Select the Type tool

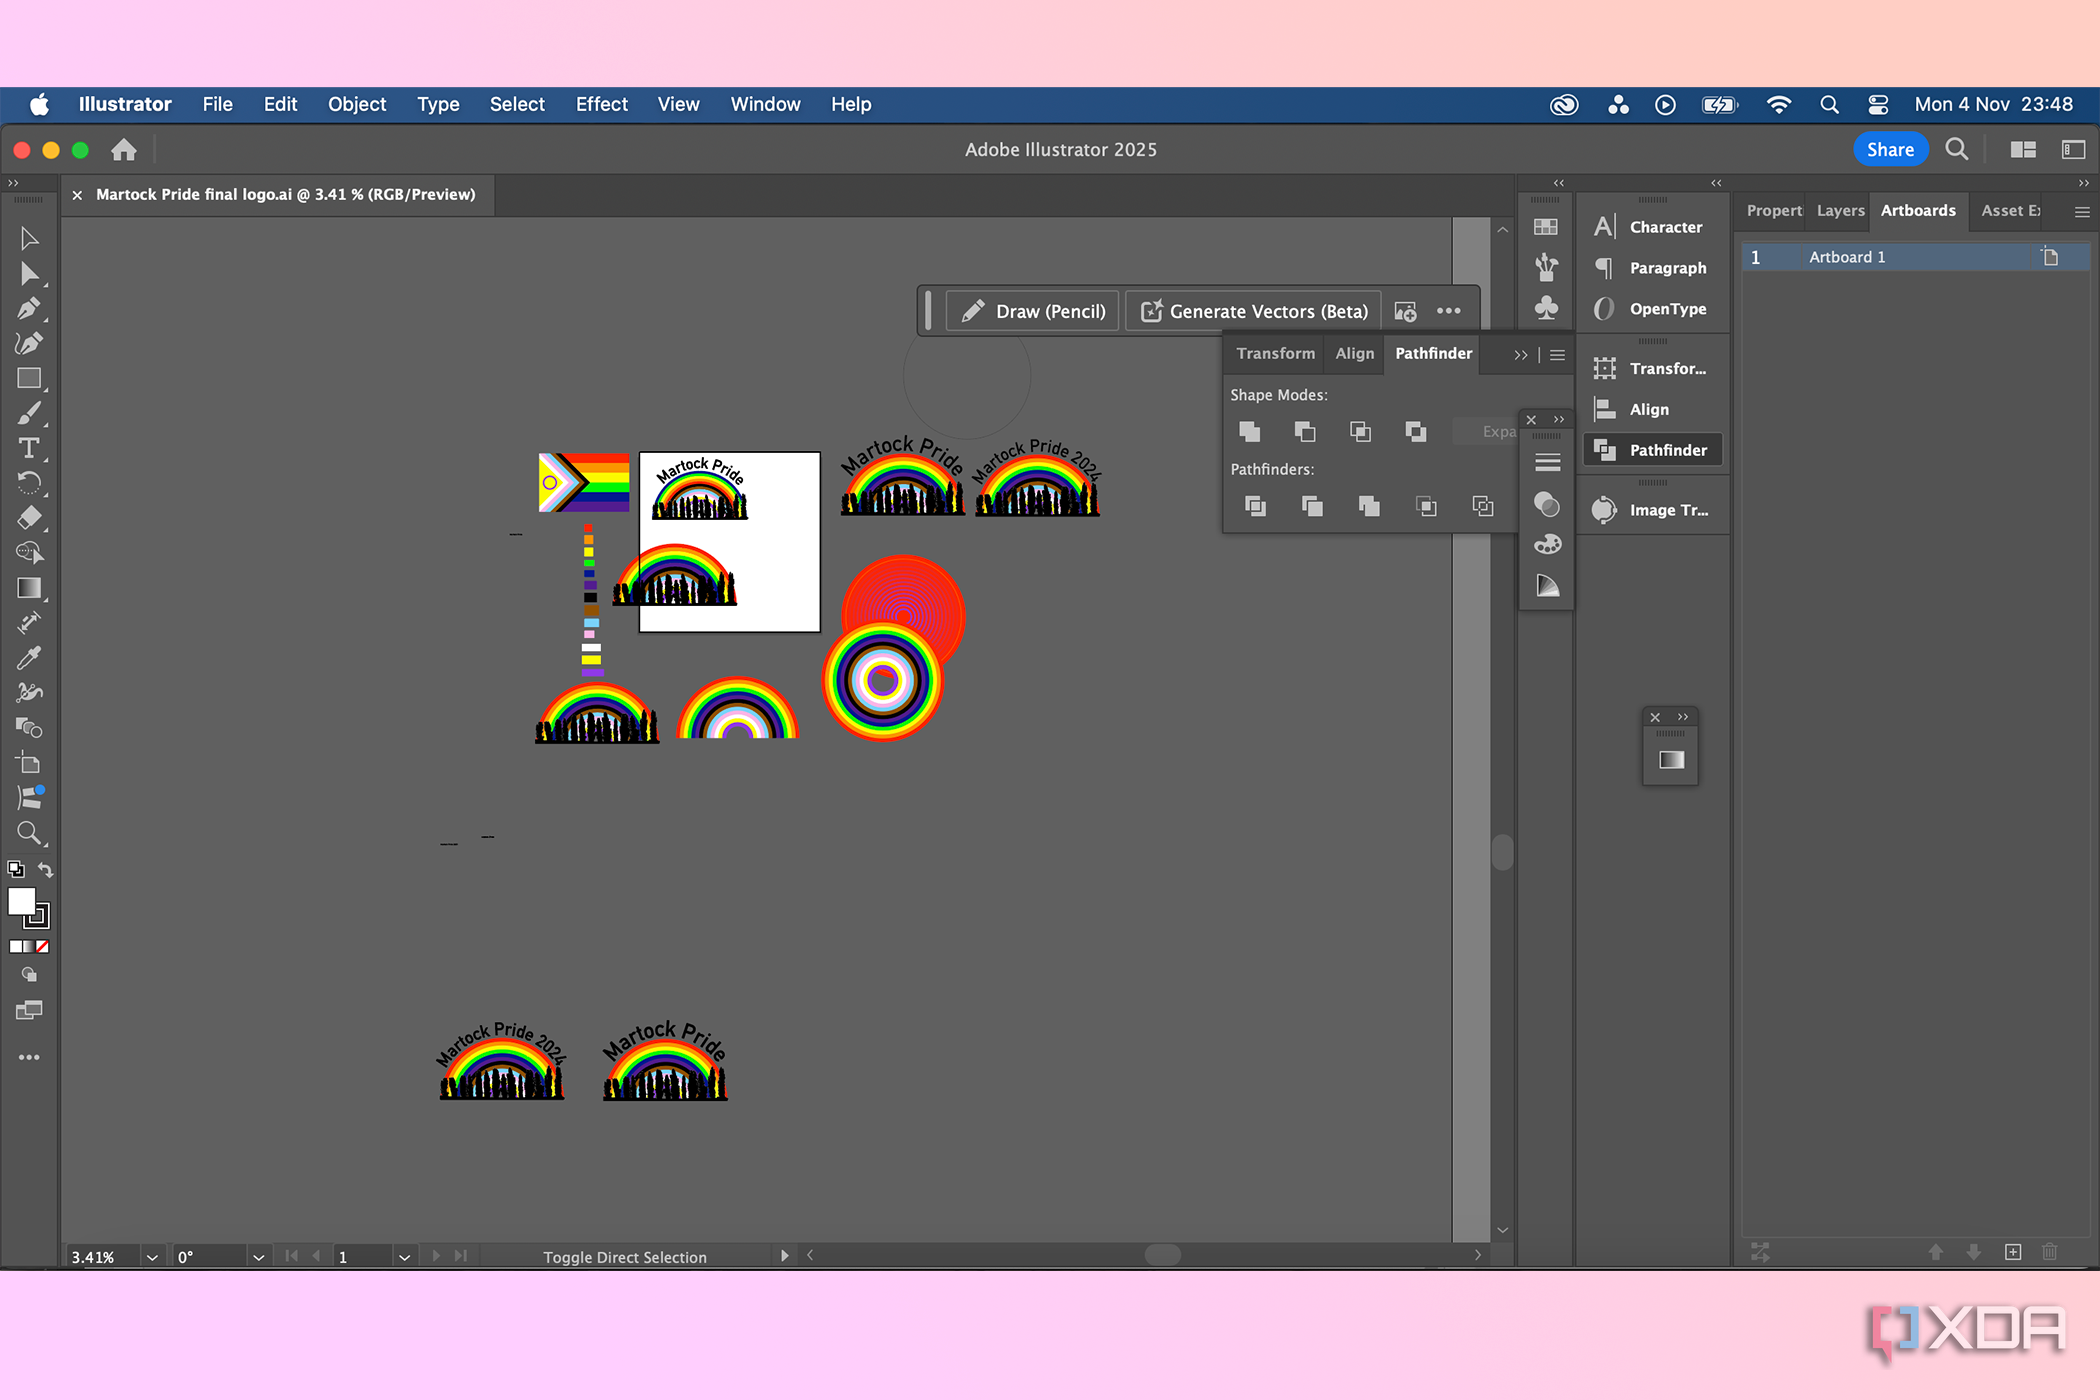pos(29,448)
